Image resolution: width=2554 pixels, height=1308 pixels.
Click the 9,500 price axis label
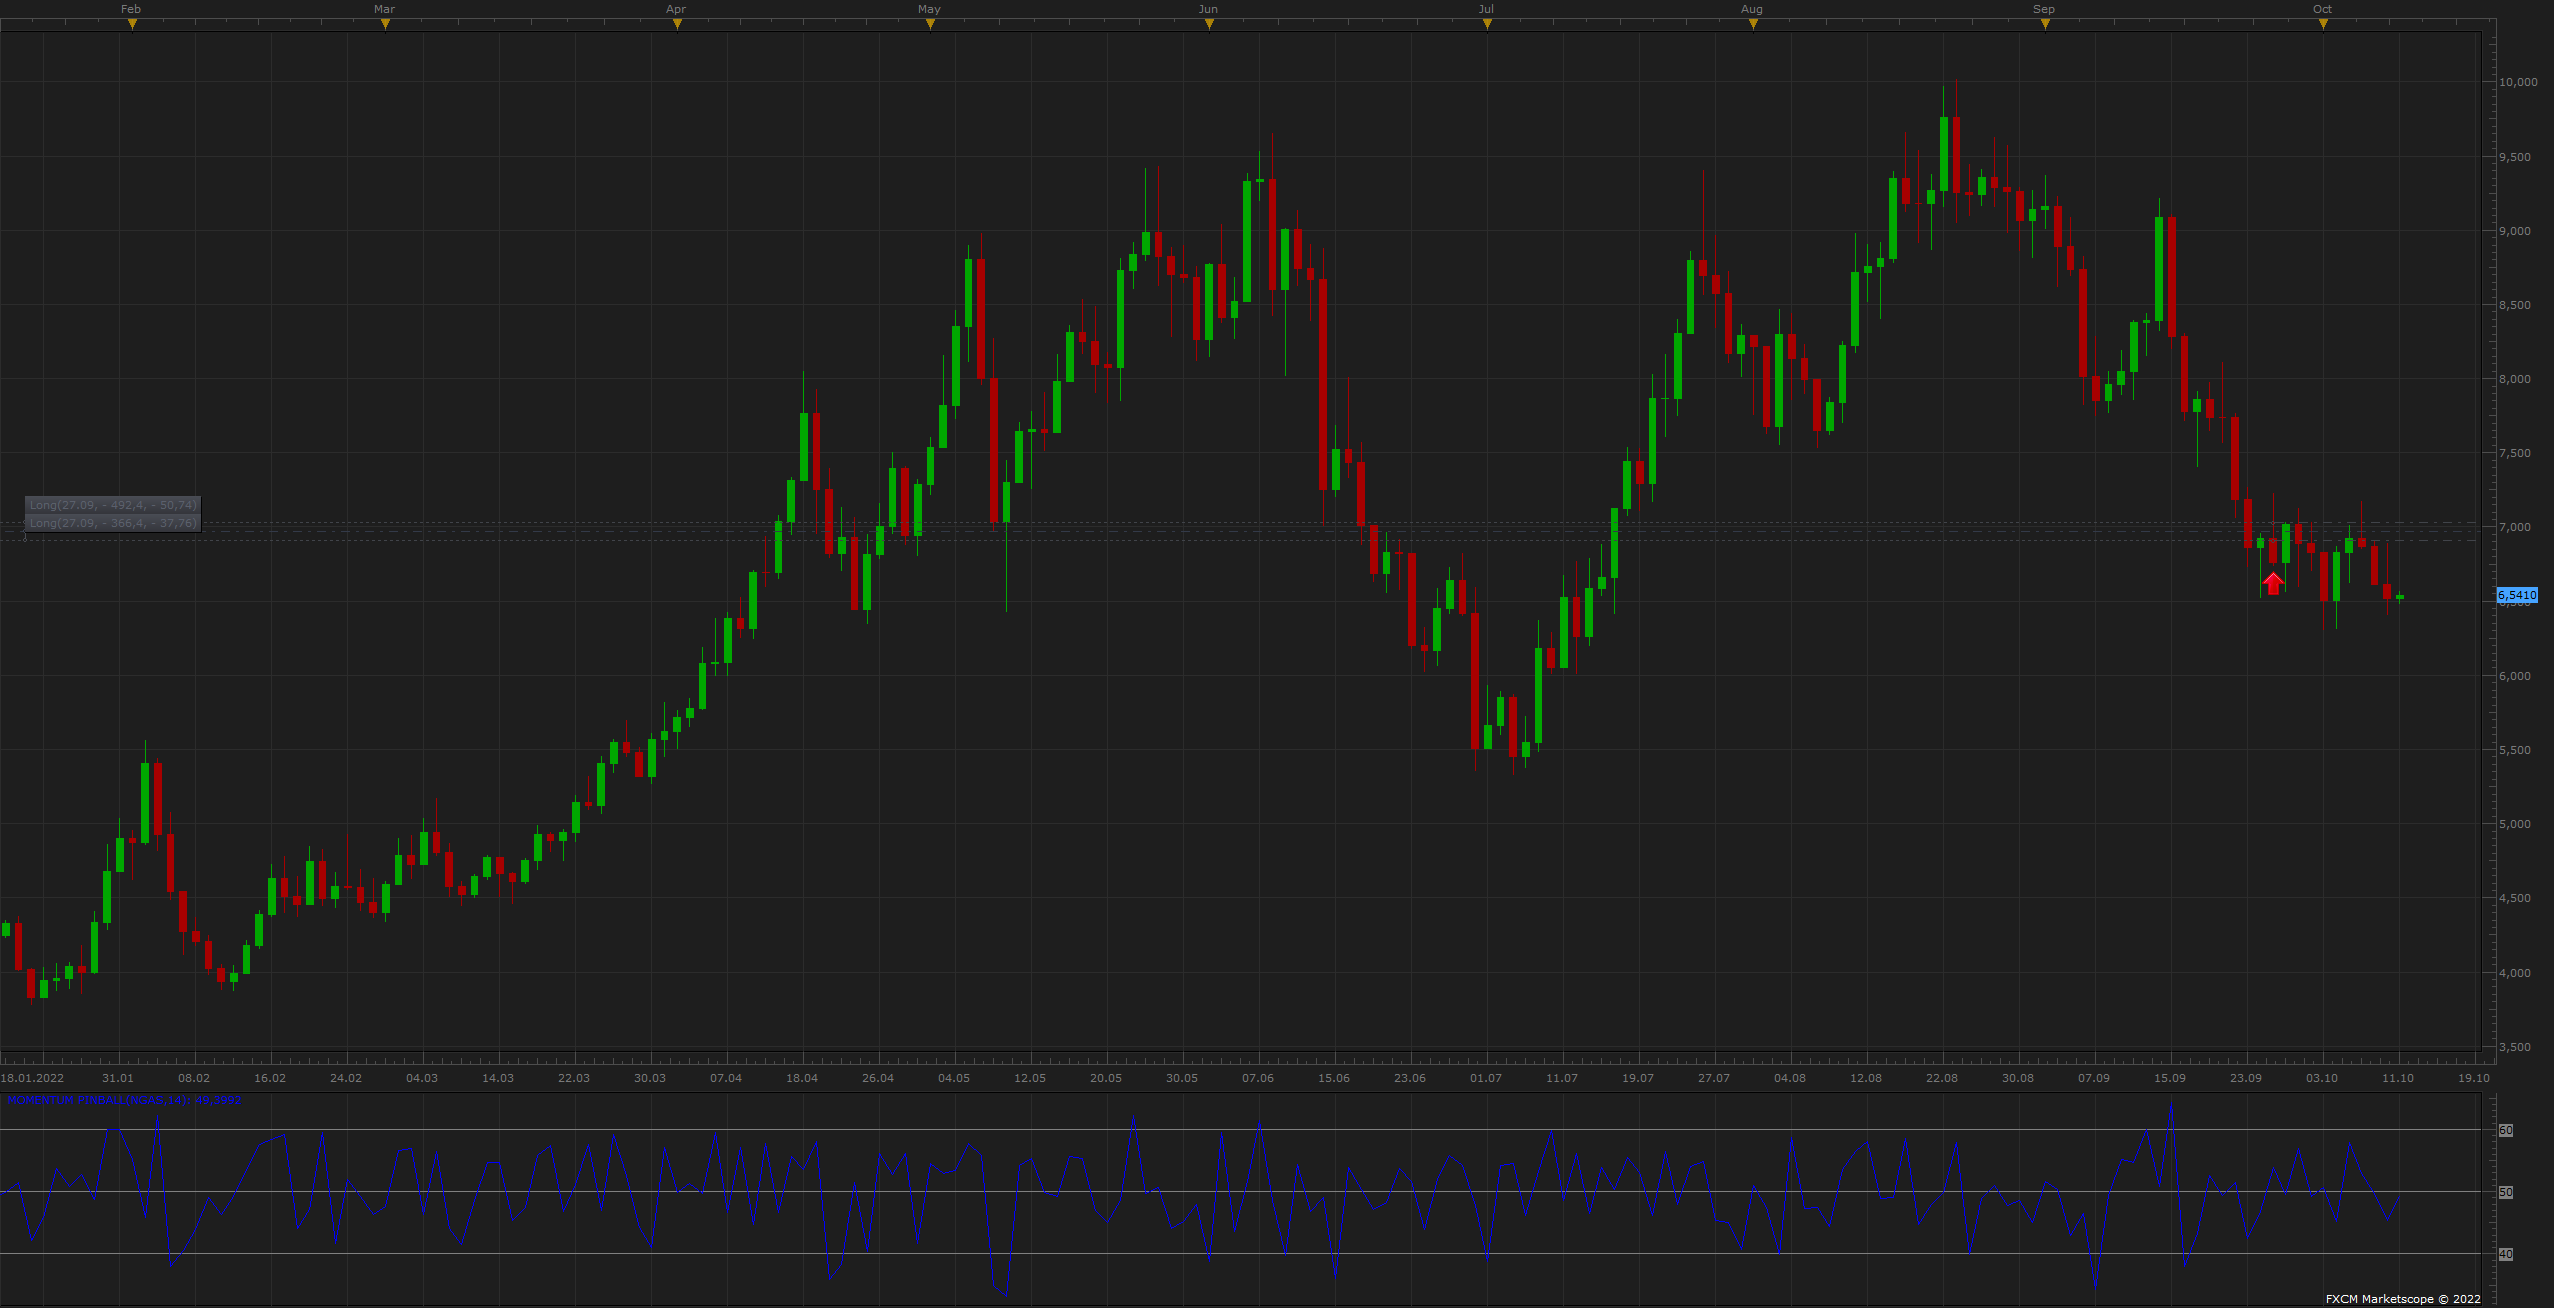tap(2515, 157)
